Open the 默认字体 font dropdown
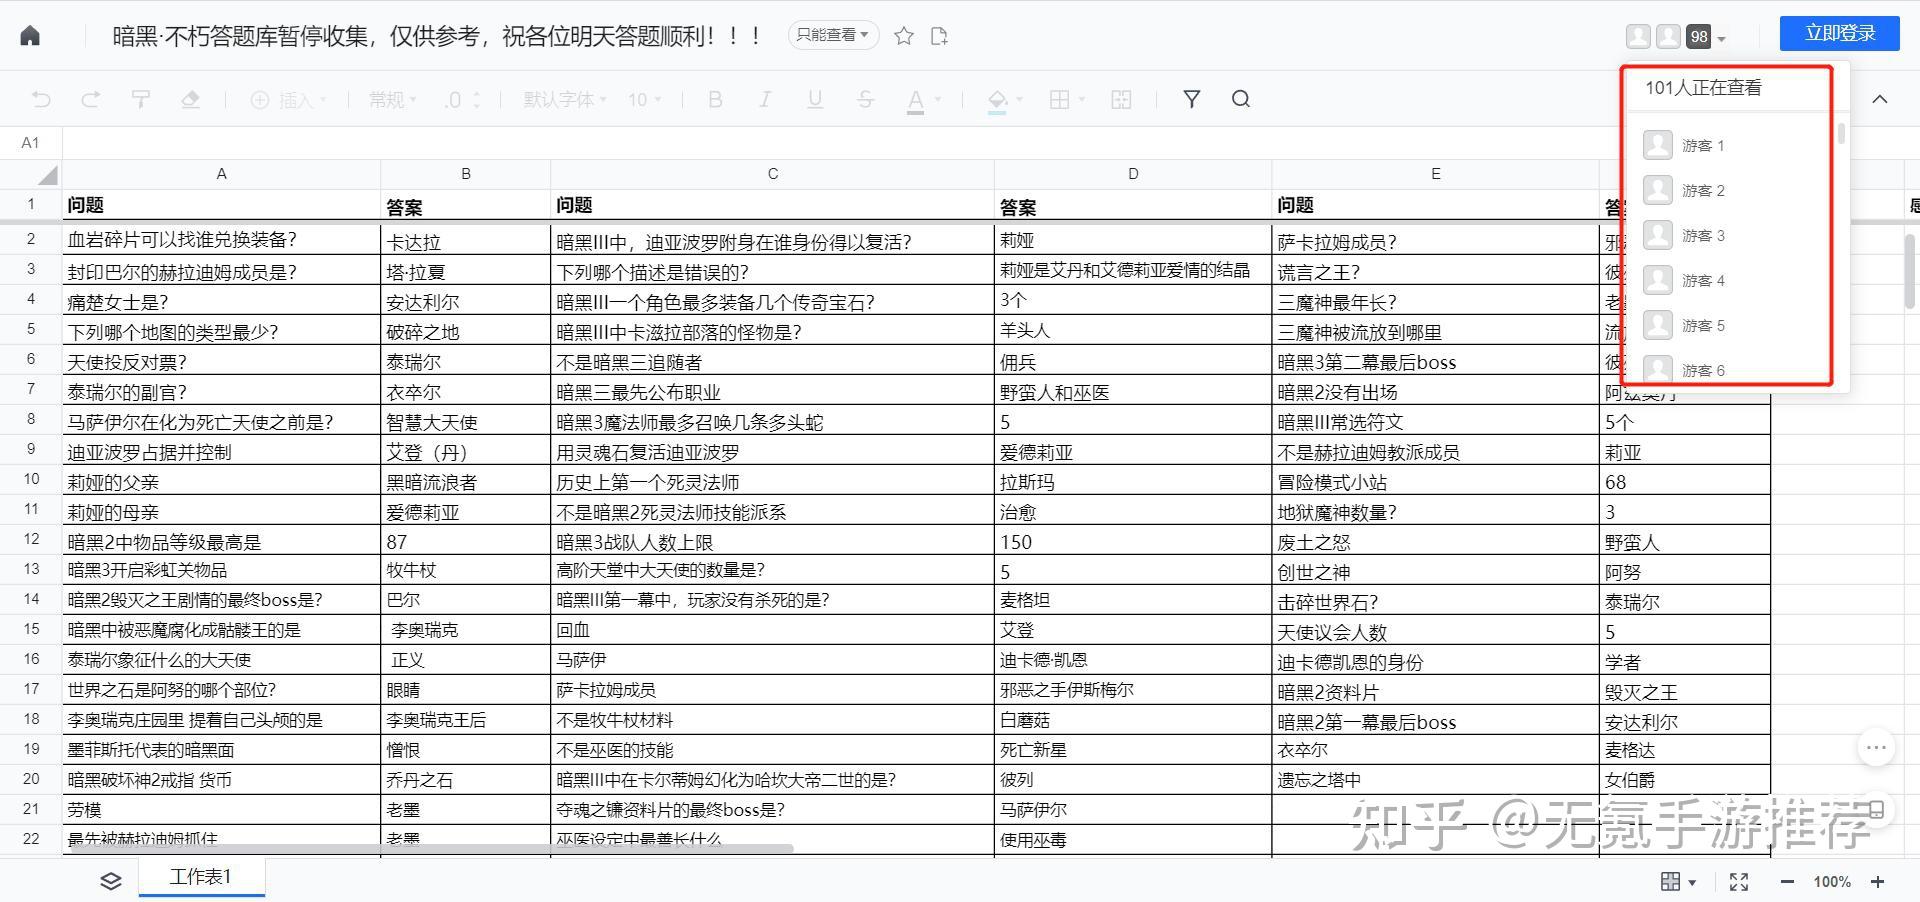 565,99
